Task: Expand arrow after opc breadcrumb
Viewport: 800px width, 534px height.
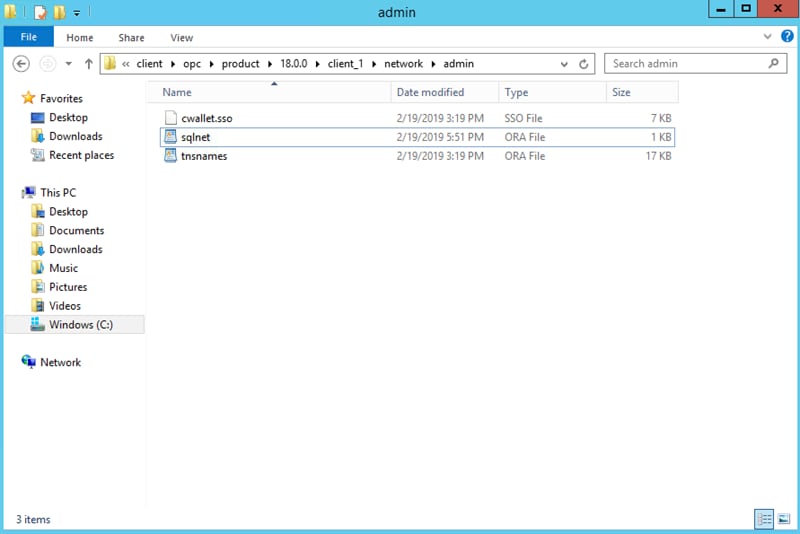Action: [211, 64]
